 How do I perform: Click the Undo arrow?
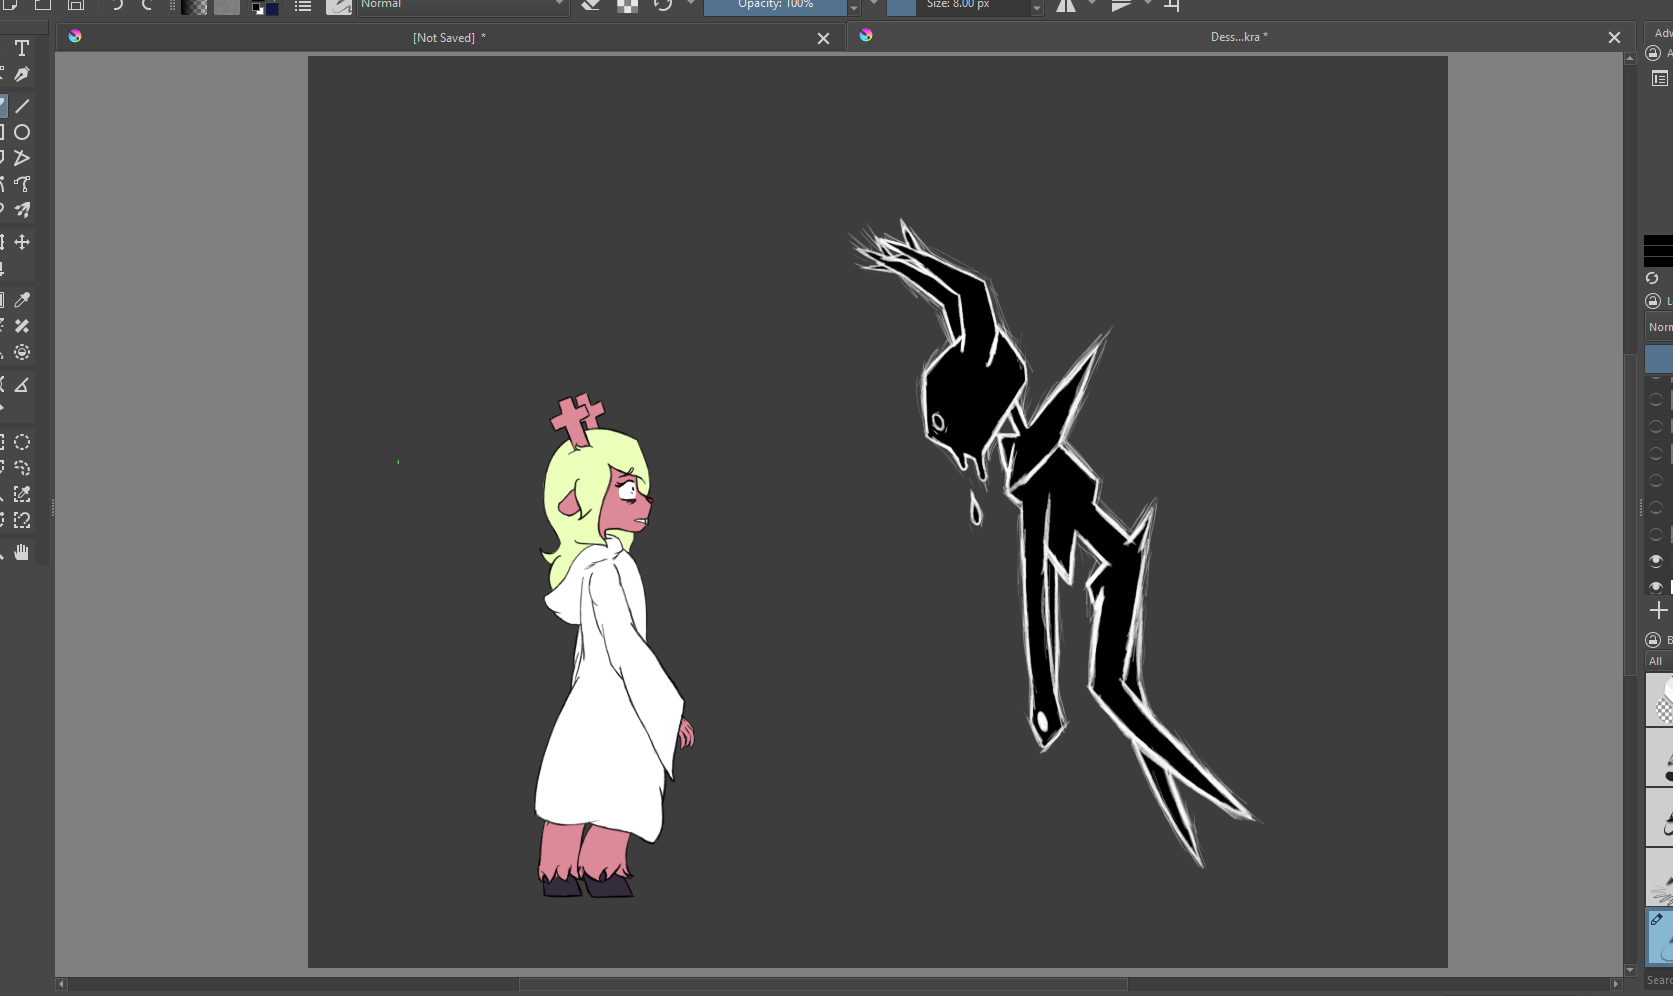(x=117, y=4)
